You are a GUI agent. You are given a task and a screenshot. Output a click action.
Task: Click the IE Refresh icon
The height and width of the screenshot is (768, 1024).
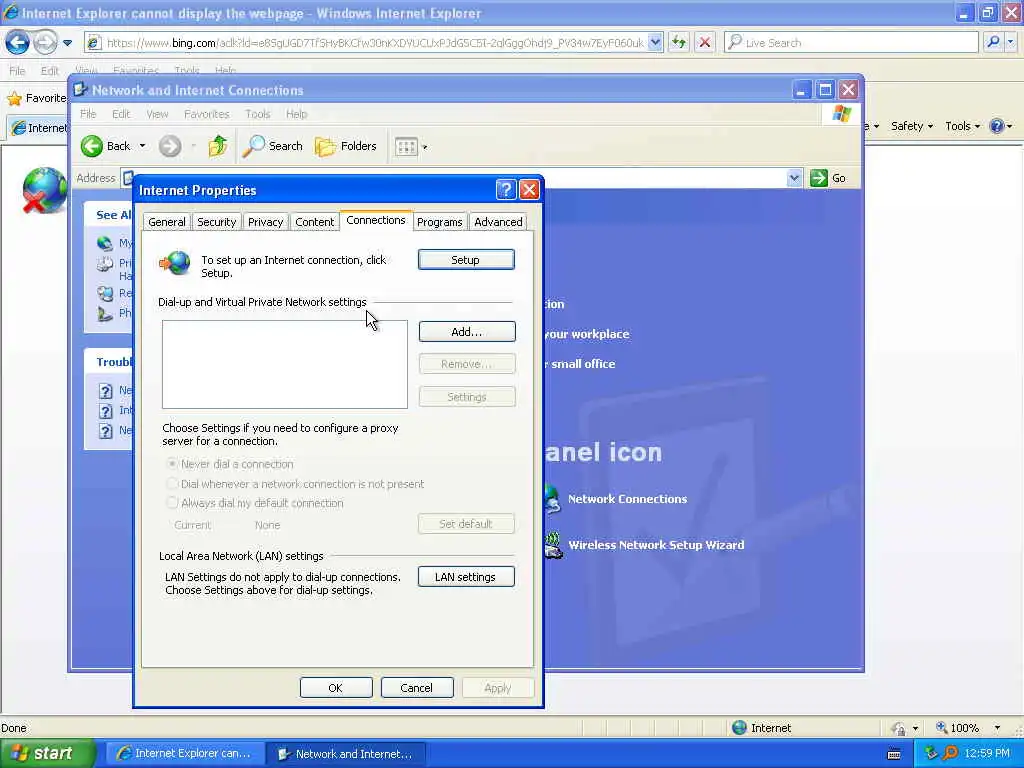point(679,42)
